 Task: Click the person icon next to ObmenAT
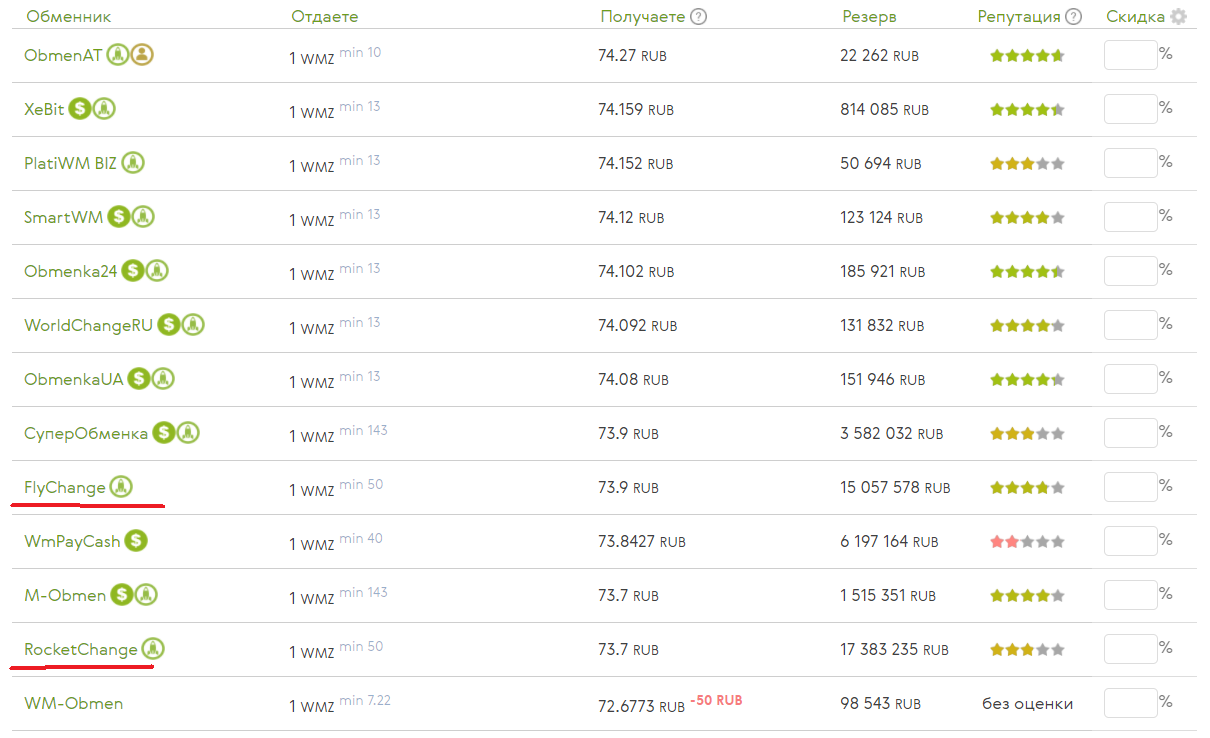click(x=142, y=55)
